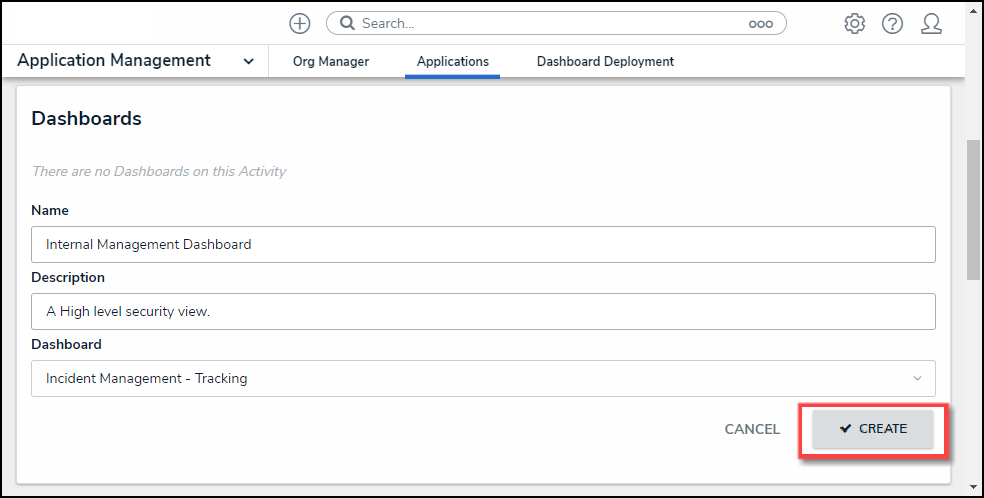The width and height of the screenshot is (984, 498).
Task: Click the magnifying glass search icon
Action: 347,23
